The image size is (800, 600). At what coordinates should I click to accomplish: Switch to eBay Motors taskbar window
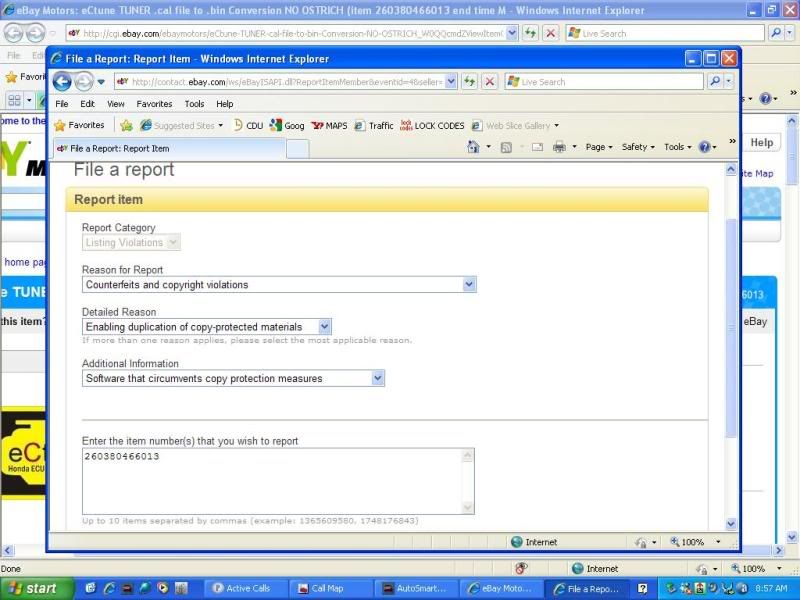pos(500,588)
